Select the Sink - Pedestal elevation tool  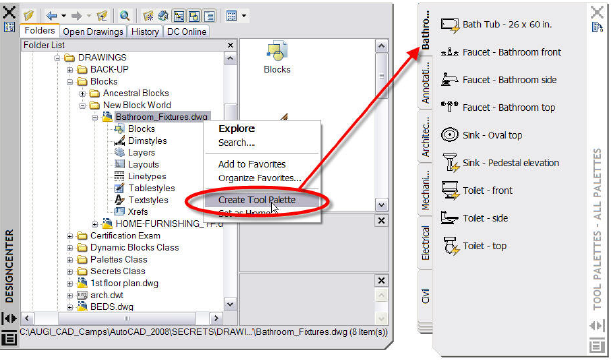(x=500, y=163)
